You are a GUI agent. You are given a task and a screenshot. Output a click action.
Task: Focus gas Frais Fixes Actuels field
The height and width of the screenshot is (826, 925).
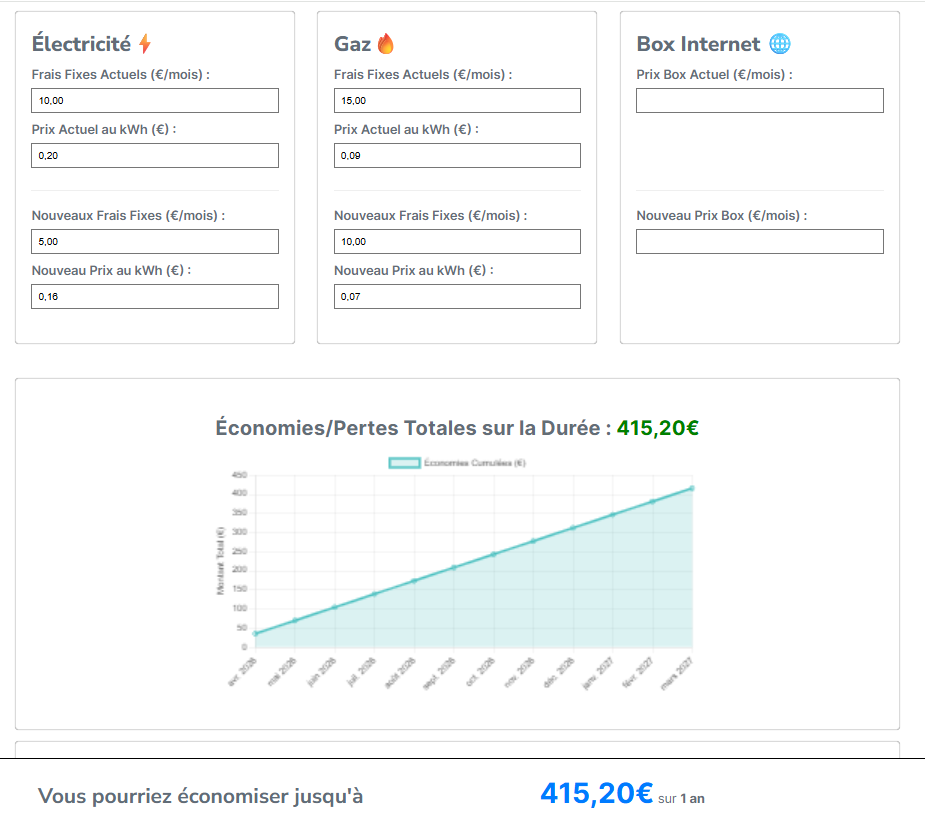[x=457, y=101]
